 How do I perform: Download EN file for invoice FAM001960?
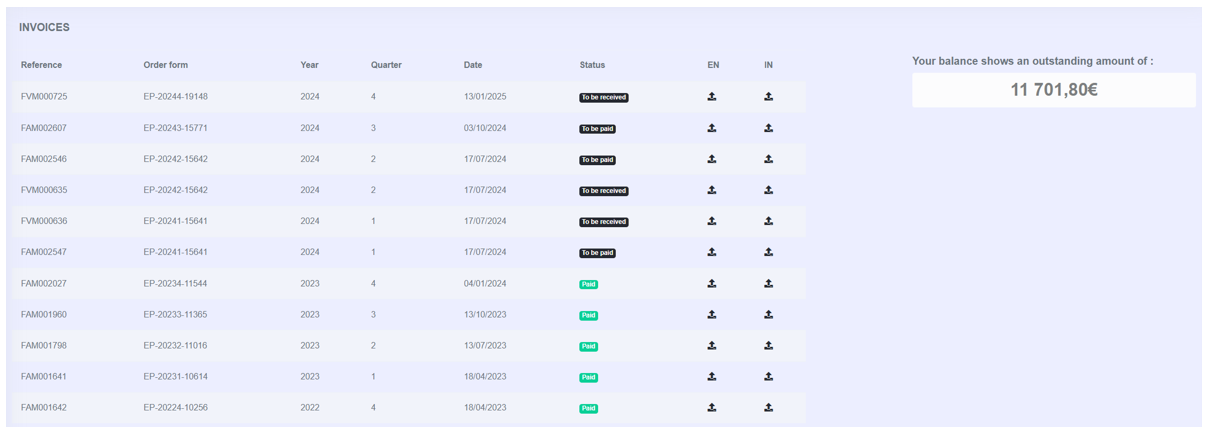pos(712,315)
